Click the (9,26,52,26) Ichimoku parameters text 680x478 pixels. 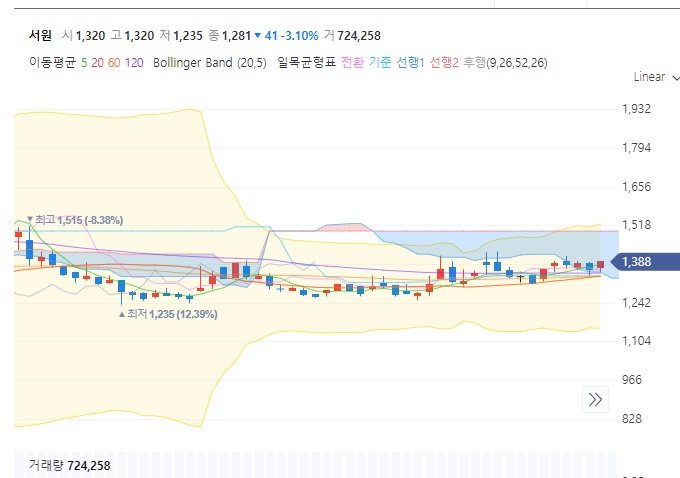click(x=517, y=63)
